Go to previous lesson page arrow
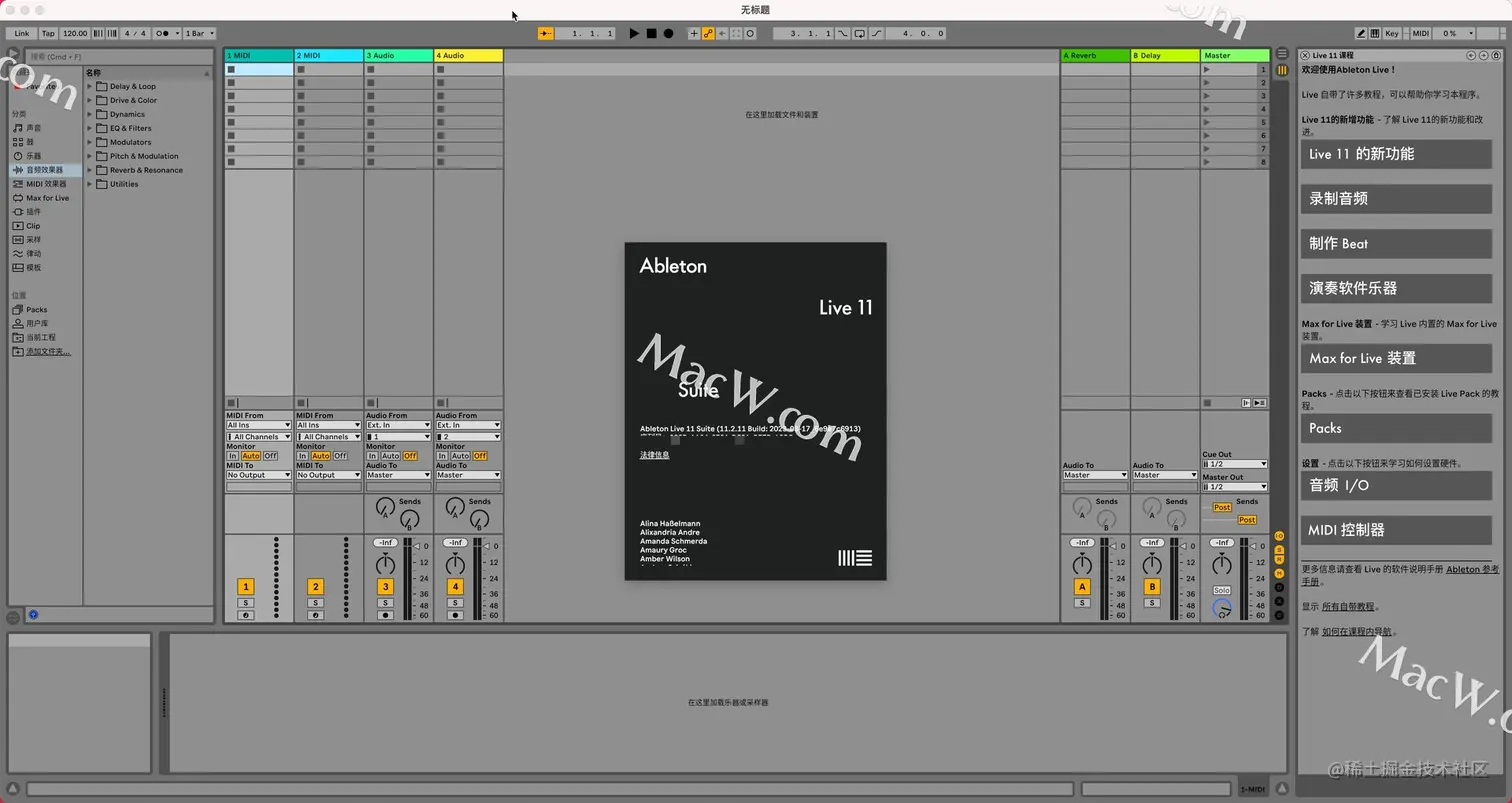The width and height of the screenshot is (1512, 803). click(1471, 55)
